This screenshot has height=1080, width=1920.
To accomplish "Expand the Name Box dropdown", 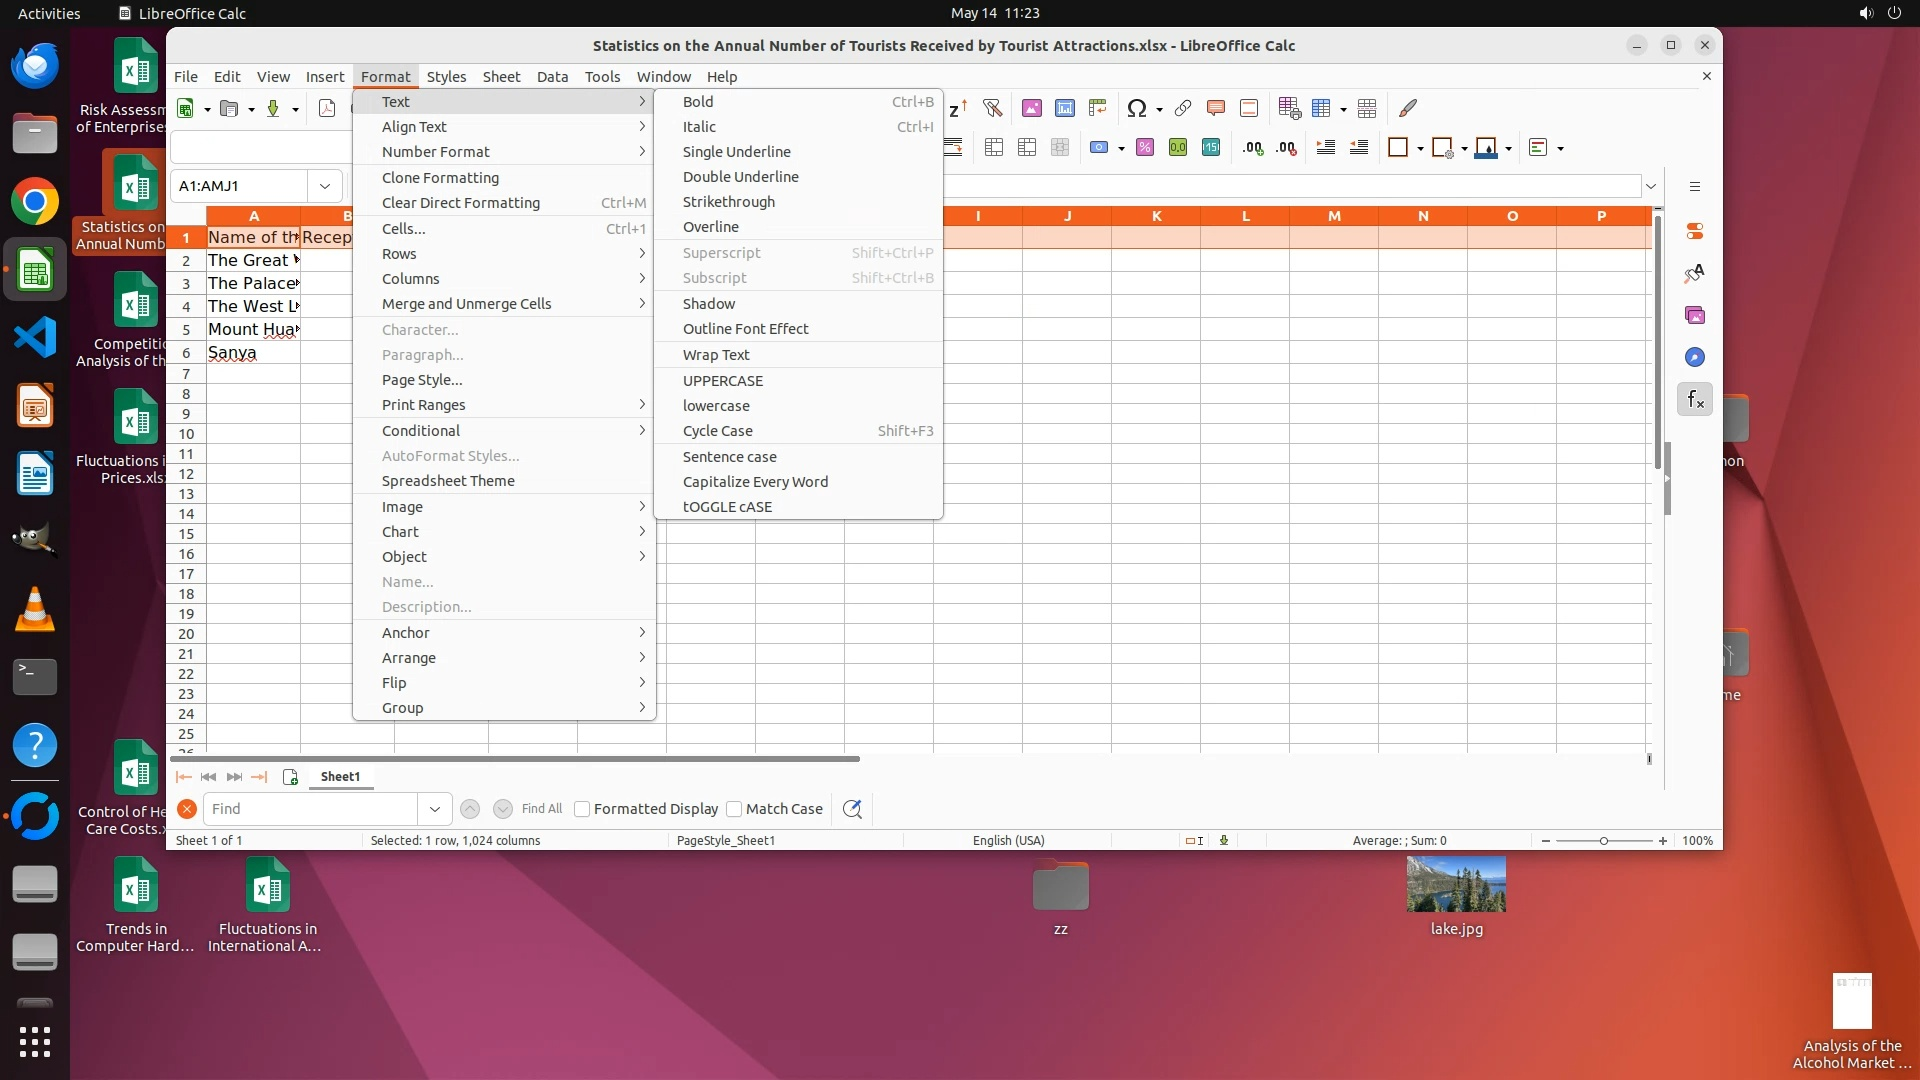I will 325,186.
